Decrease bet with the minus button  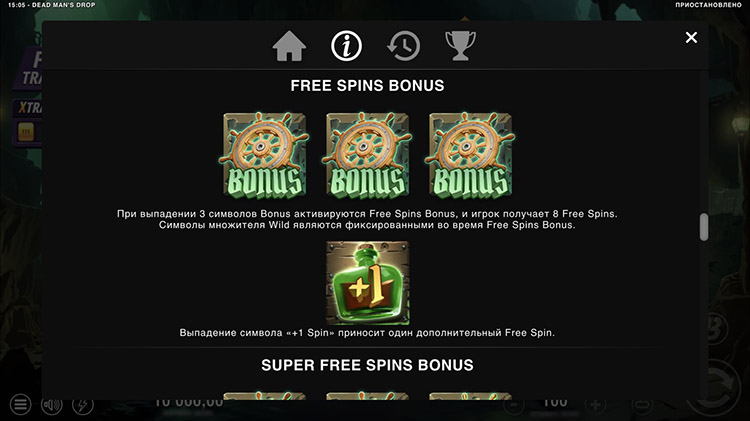point(514,405)
